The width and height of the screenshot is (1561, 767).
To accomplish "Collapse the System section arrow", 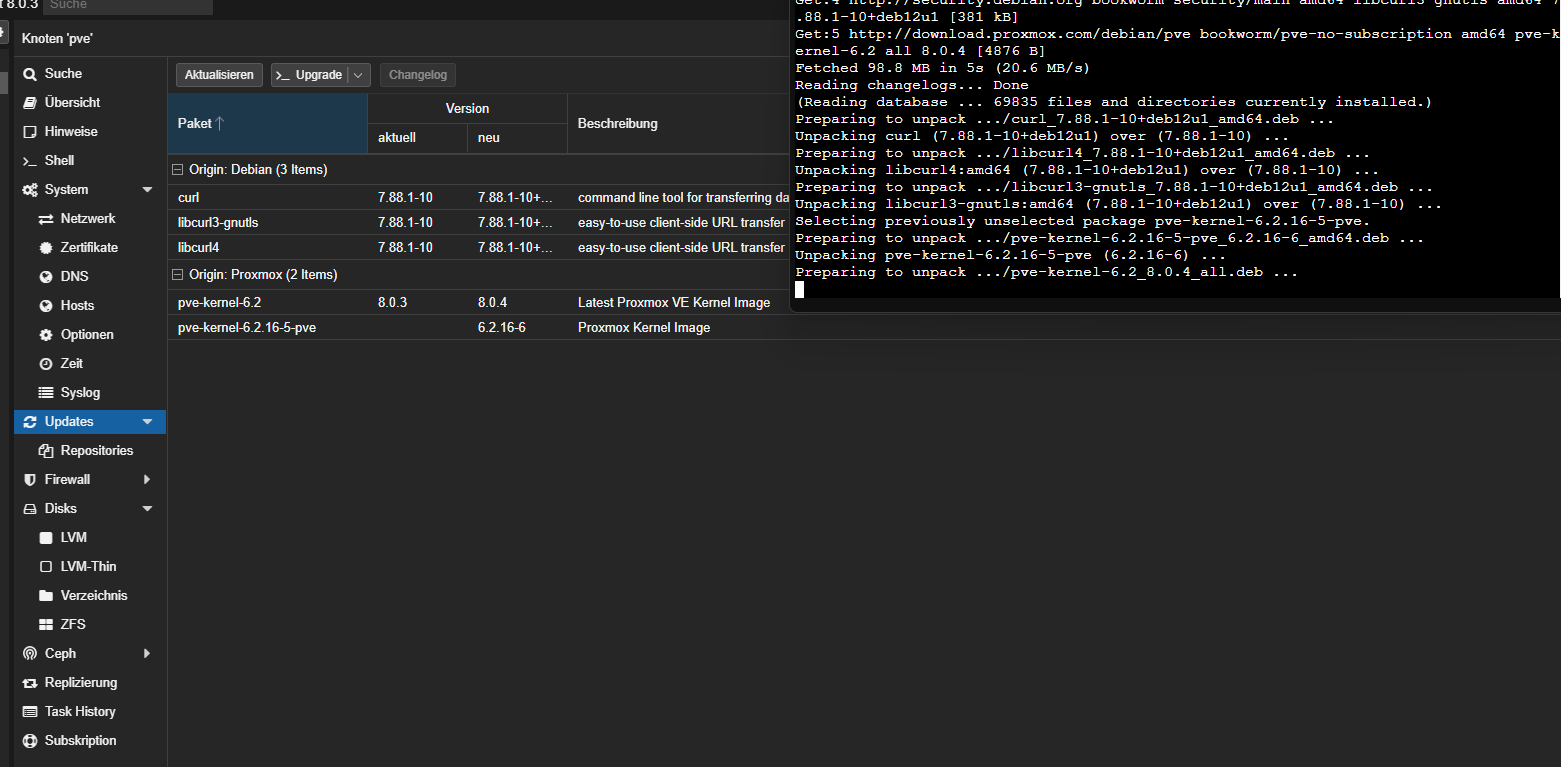I will tap(147, 189).
